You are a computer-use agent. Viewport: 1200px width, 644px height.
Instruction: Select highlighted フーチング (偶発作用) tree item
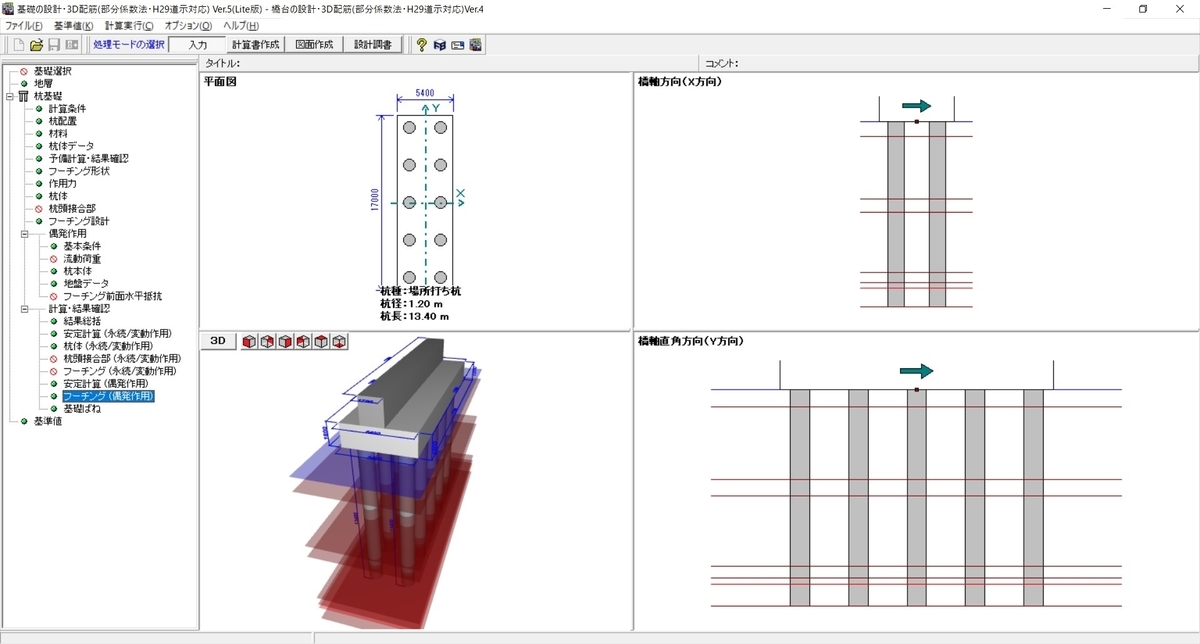(109, 396)
